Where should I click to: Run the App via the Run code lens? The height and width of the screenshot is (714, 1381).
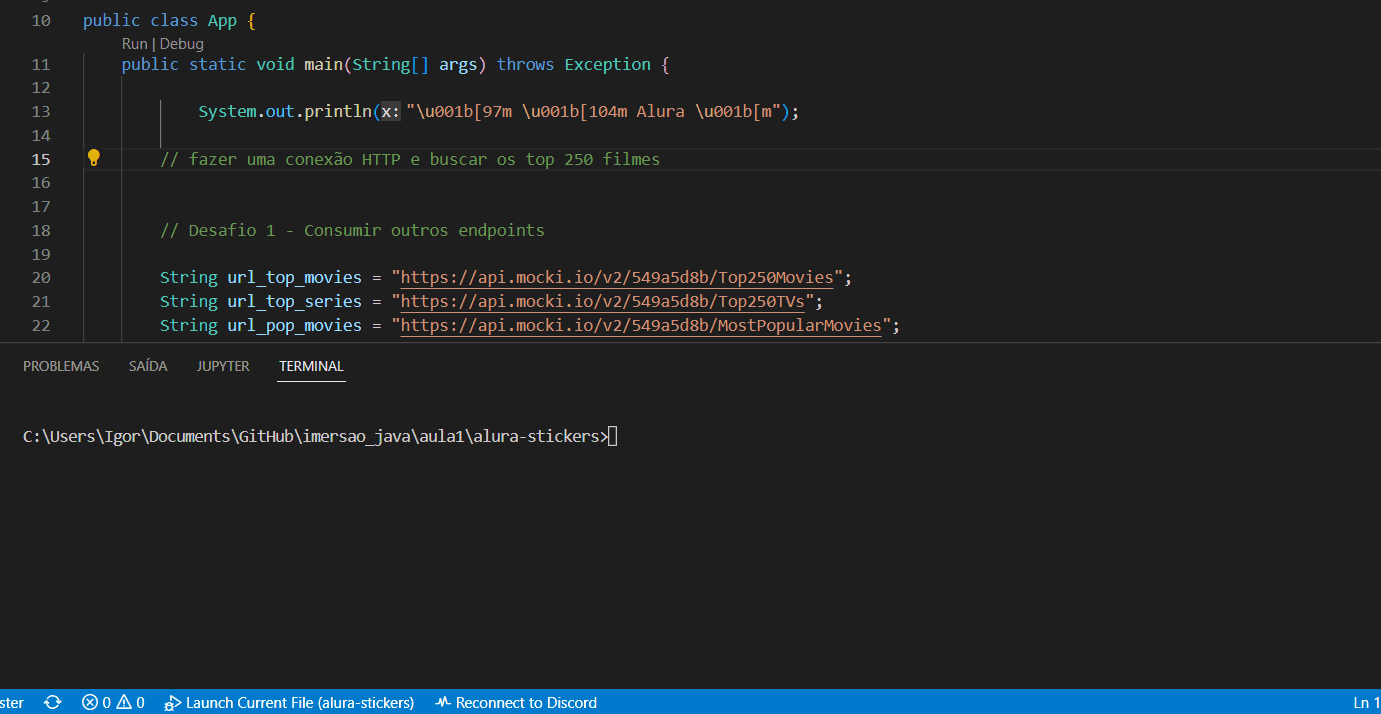134,43
